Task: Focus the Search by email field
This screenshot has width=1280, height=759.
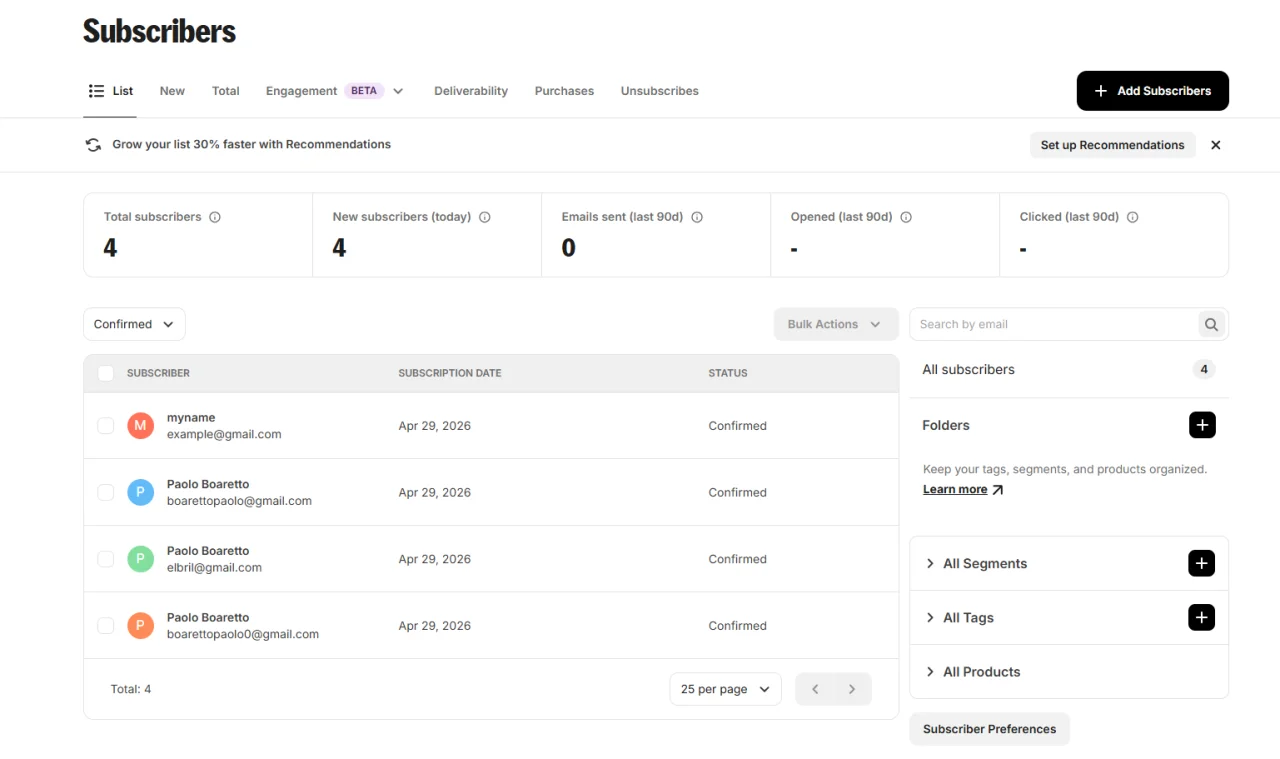Action: [x=1054, y=324]
